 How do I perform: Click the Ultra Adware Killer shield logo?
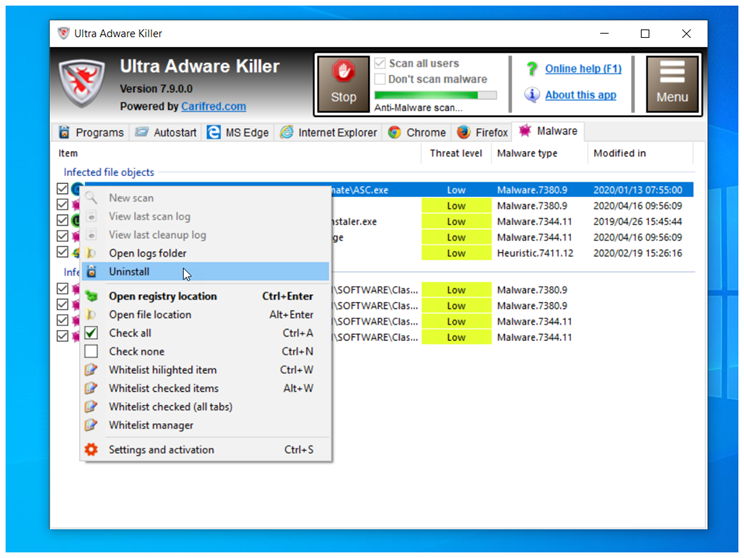pyautogui.click(x=82, y=83)
